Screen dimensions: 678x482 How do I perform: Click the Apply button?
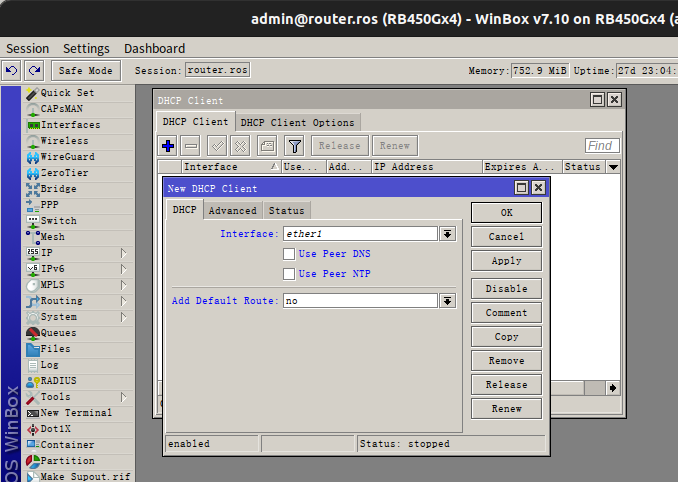506,261
